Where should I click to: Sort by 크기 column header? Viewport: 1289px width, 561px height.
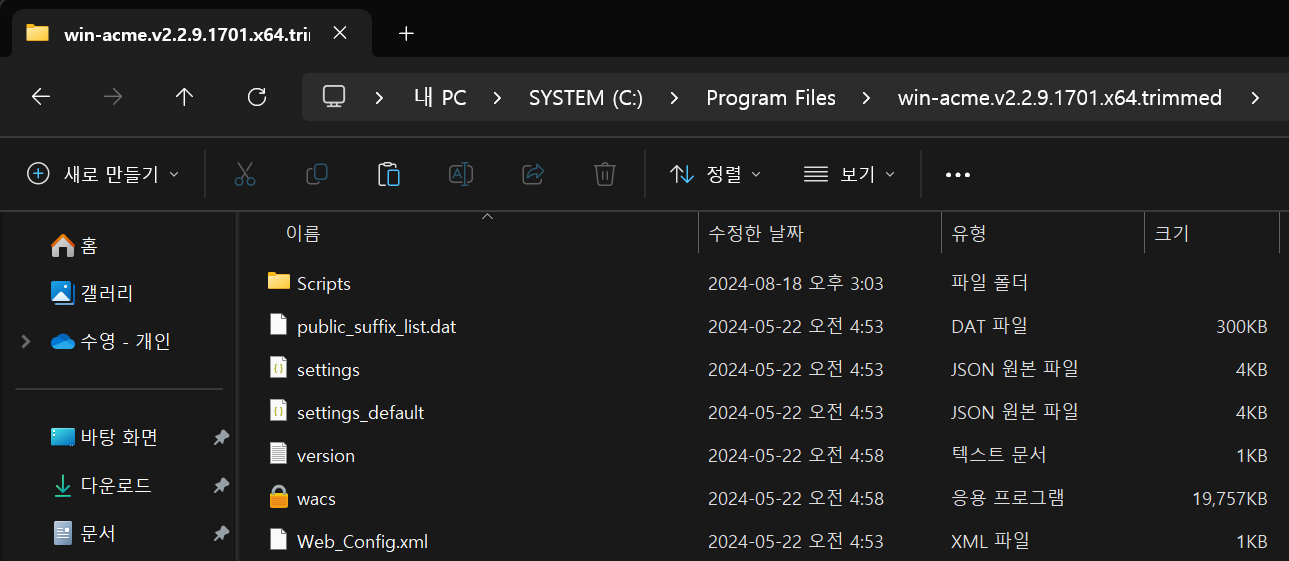pyautogui.click(x=1171, y=234)
